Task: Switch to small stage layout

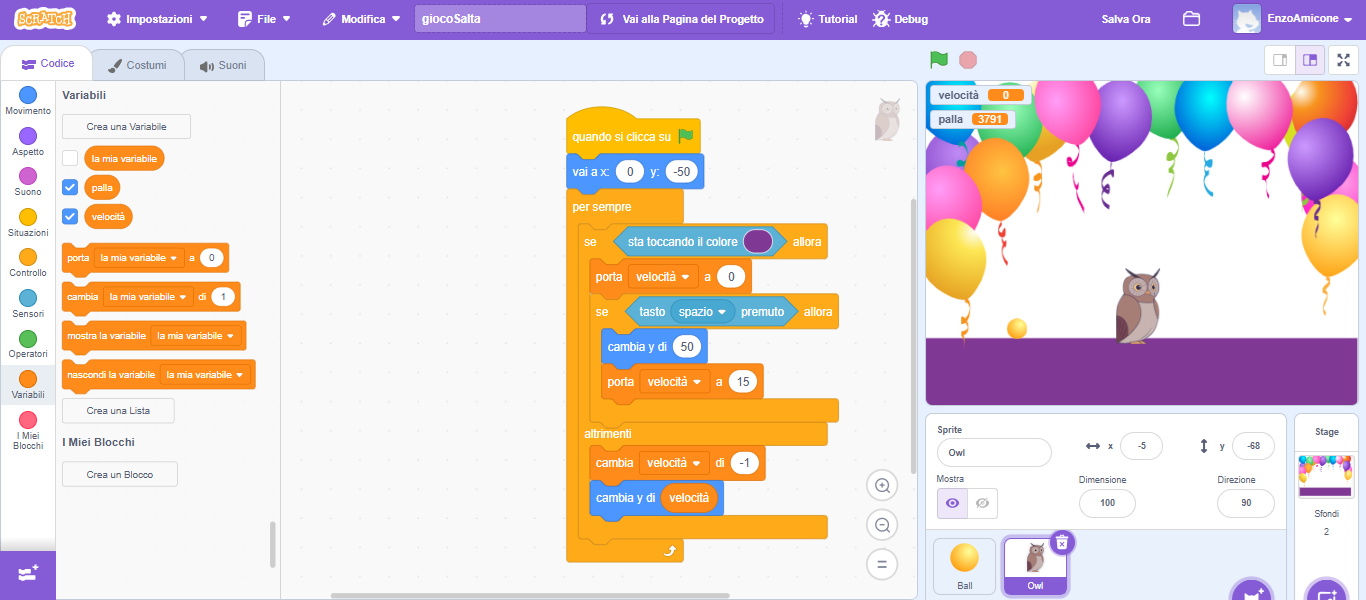Action: pyautogui.click(x=1280, y=60)
